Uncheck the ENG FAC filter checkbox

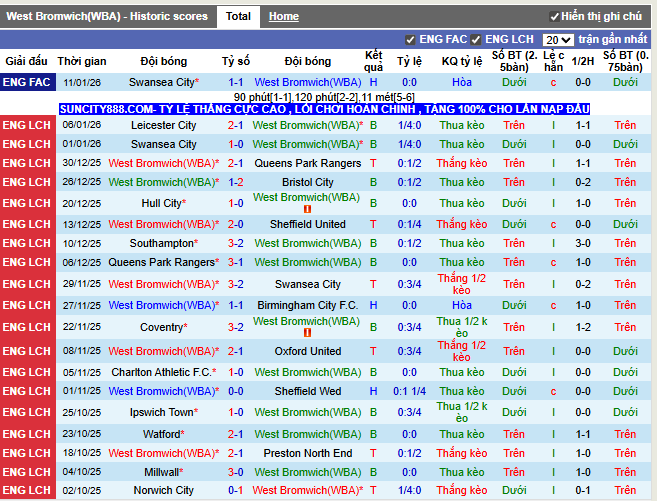(x=410, y=40)
